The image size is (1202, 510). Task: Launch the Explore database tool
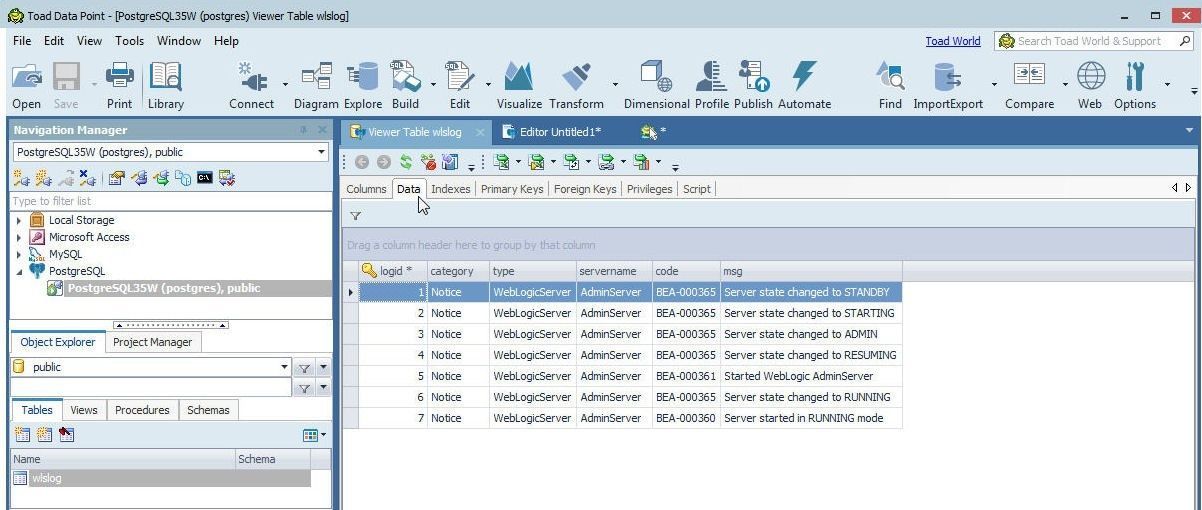pyautogui.click(x=363, y=85)
